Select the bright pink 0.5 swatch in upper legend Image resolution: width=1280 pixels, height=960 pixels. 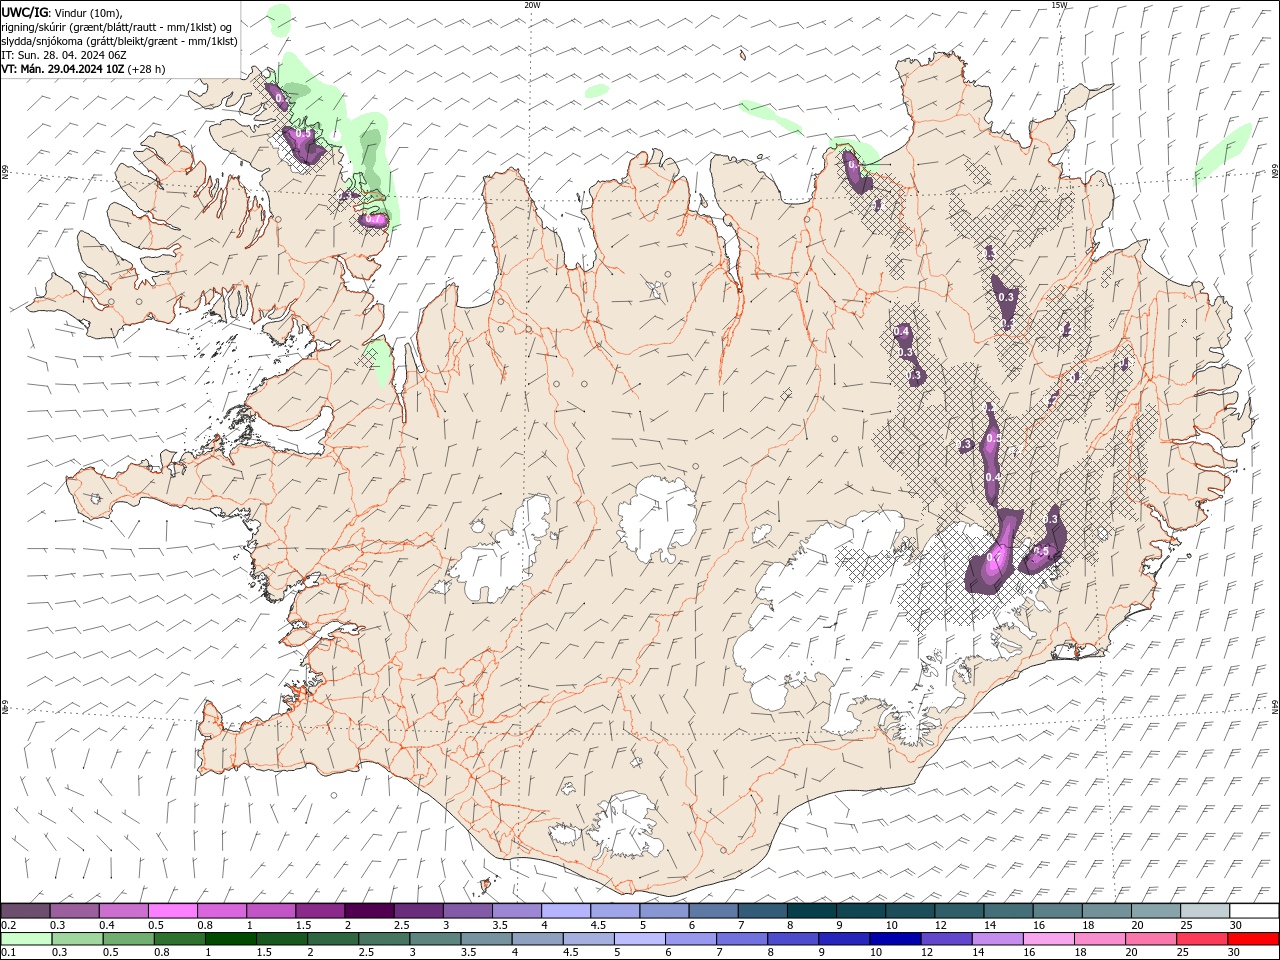(173, 911)
